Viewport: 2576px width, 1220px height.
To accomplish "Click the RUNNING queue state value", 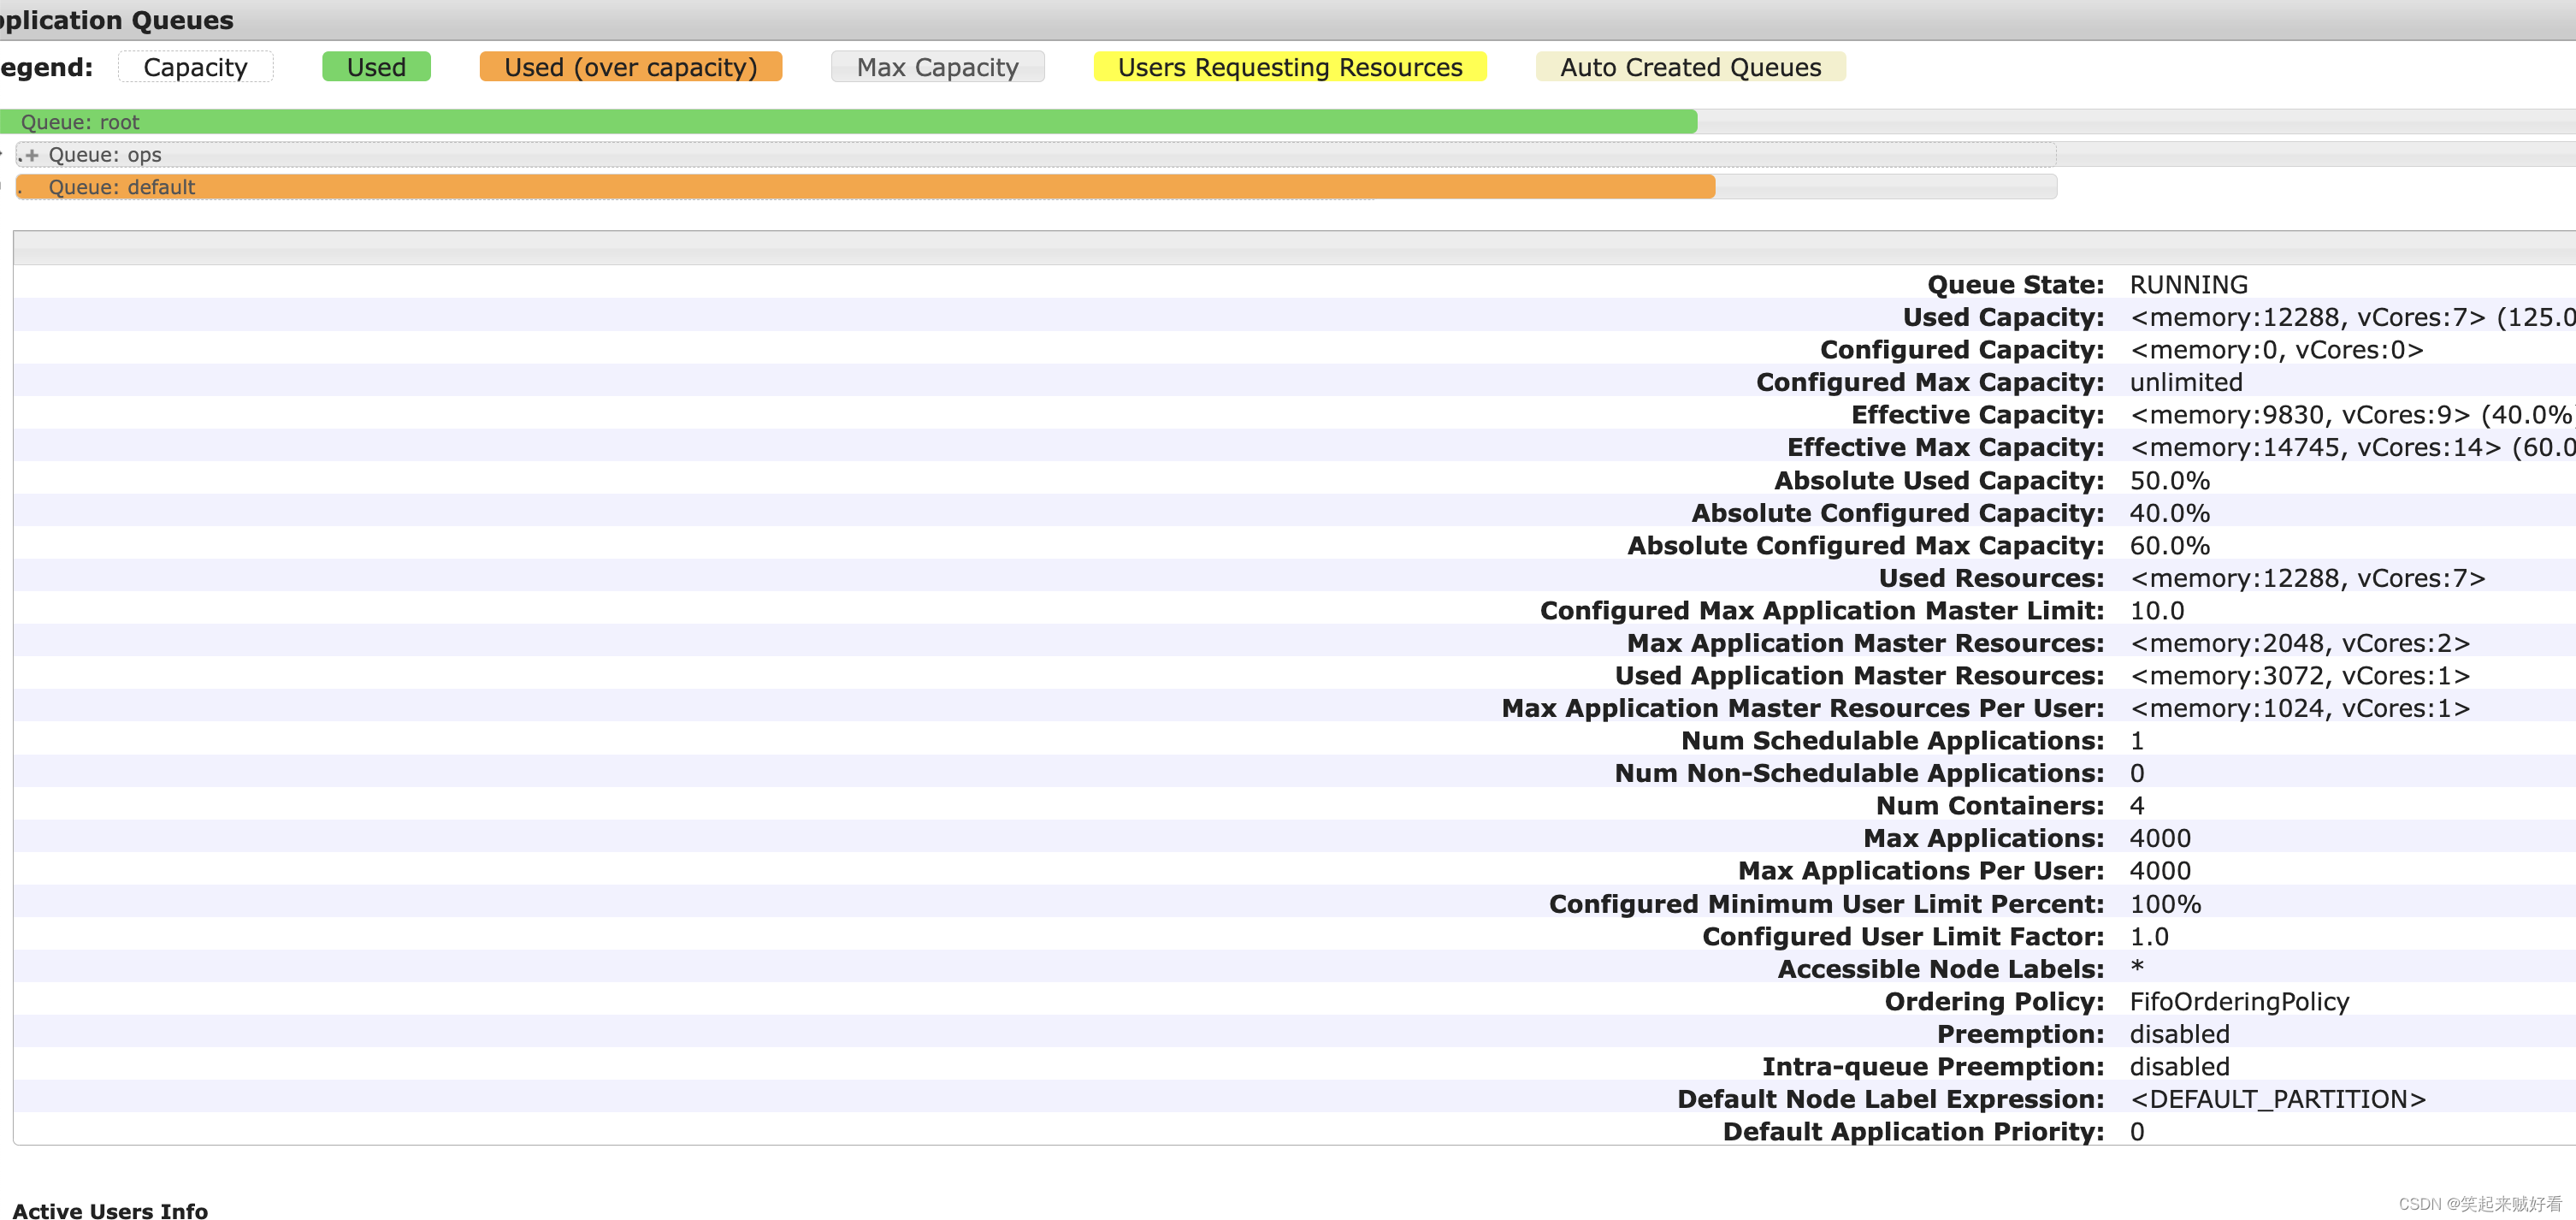I will pos(2188,285).
